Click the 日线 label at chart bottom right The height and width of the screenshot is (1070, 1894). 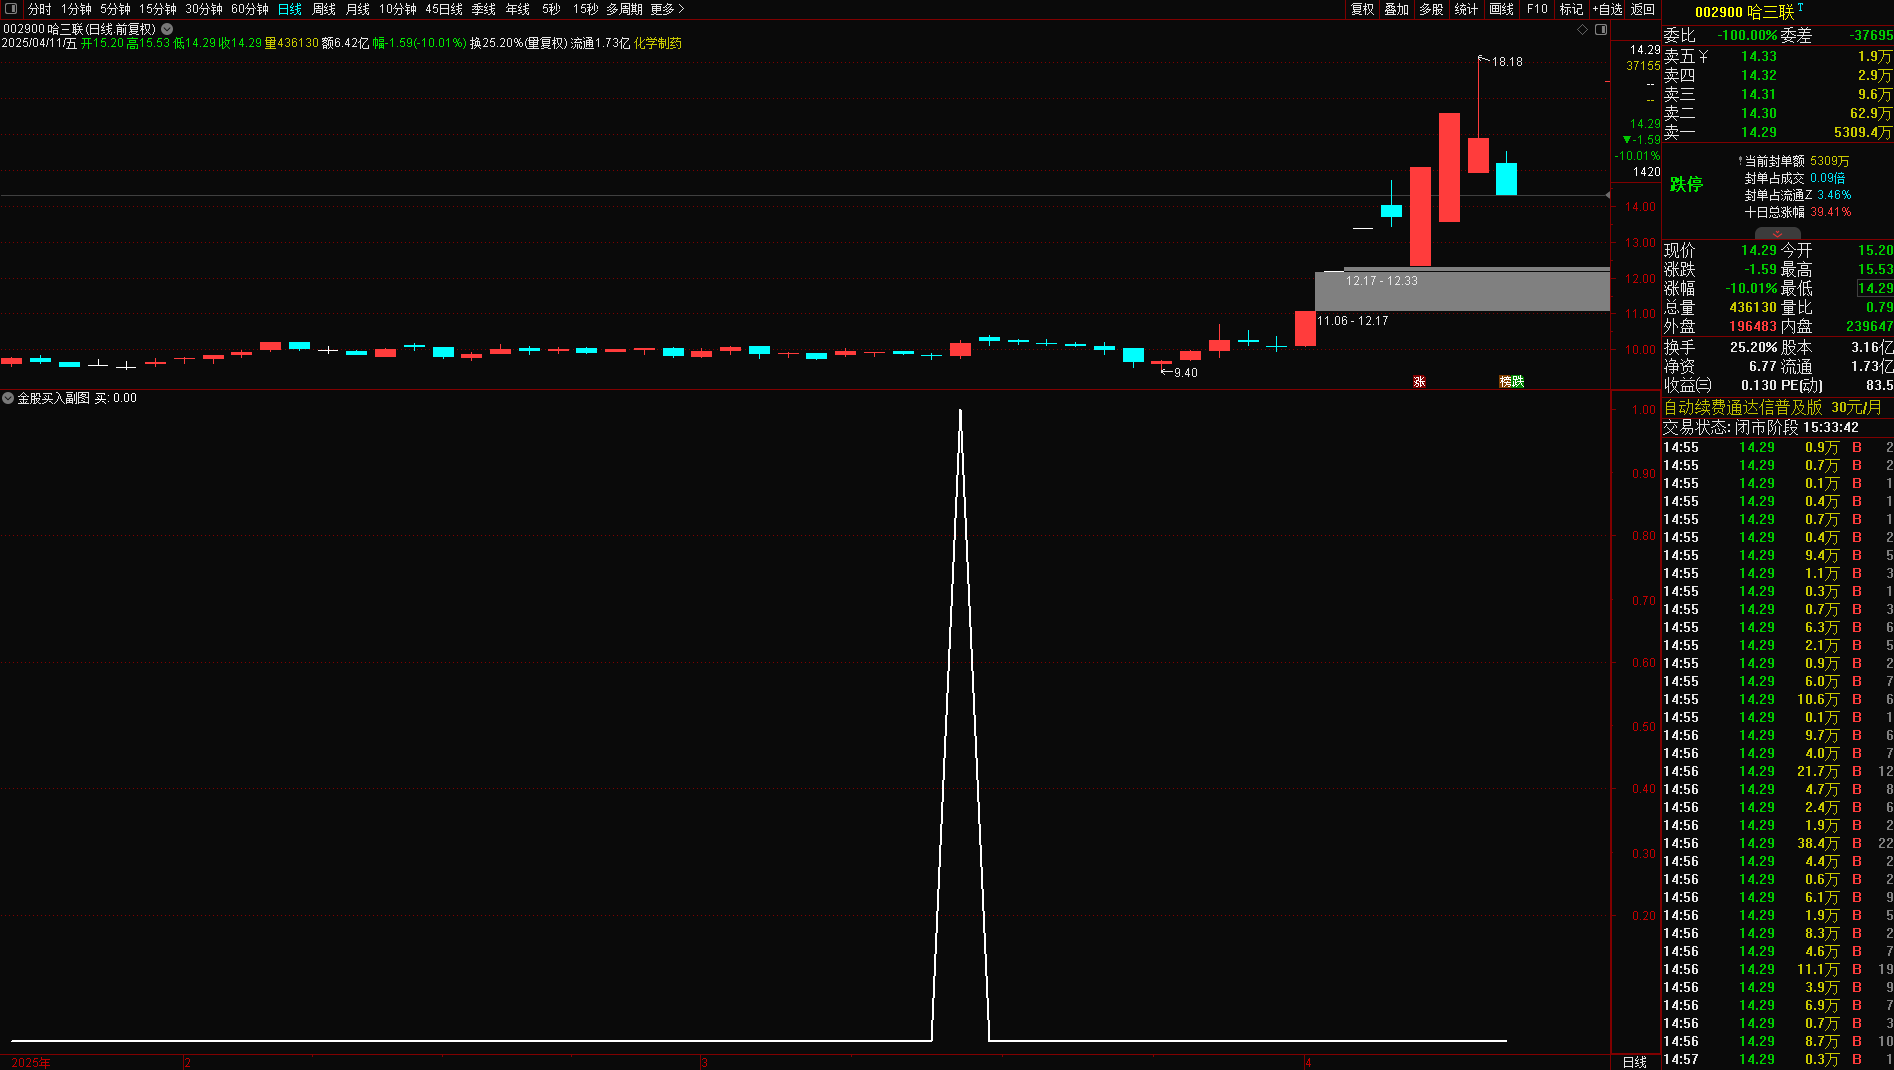pos(1635,1062)
